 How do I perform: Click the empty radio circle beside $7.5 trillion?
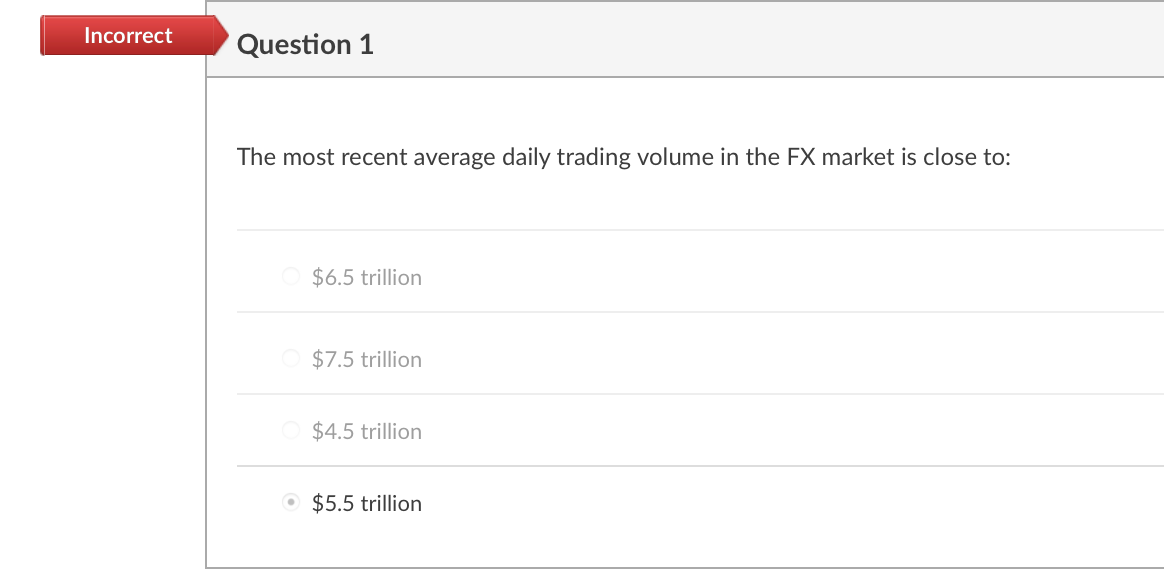click(290, 358)
